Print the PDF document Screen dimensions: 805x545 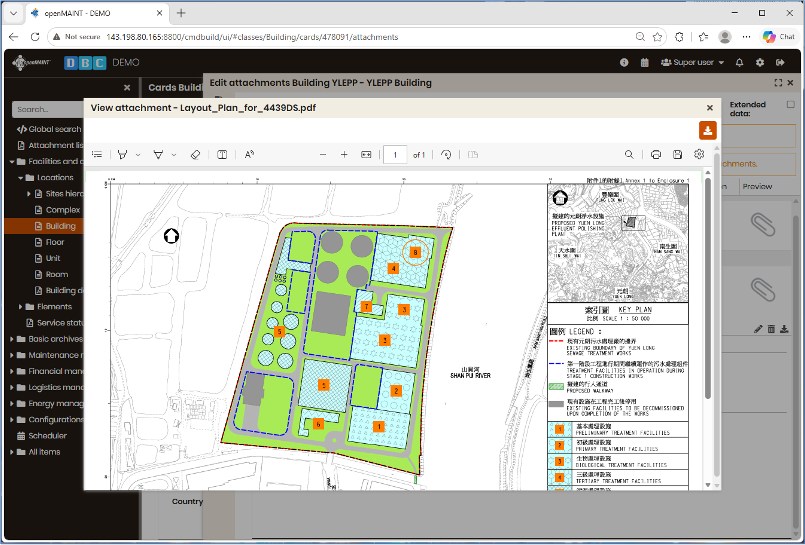[x=656, y=154]
